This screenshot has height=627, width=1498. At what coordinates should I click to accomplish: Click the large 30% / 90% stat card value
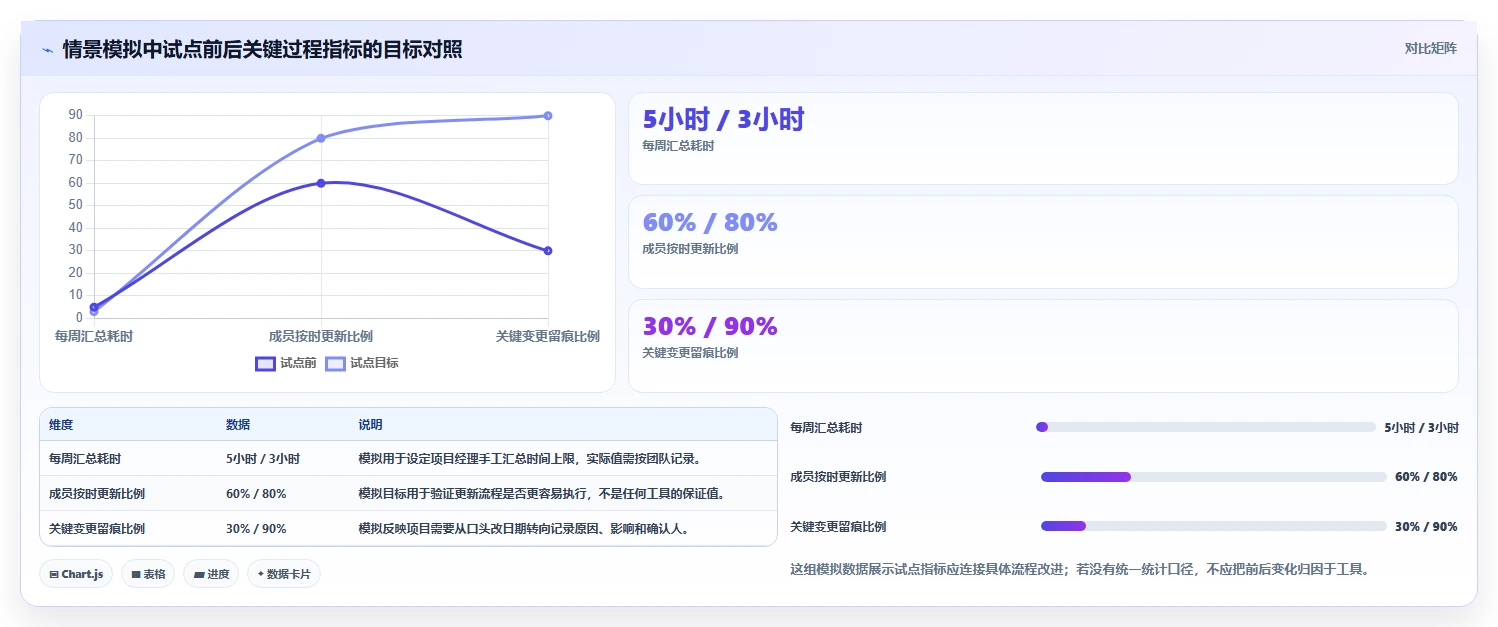pyautogui.click(x=710, y=327)
